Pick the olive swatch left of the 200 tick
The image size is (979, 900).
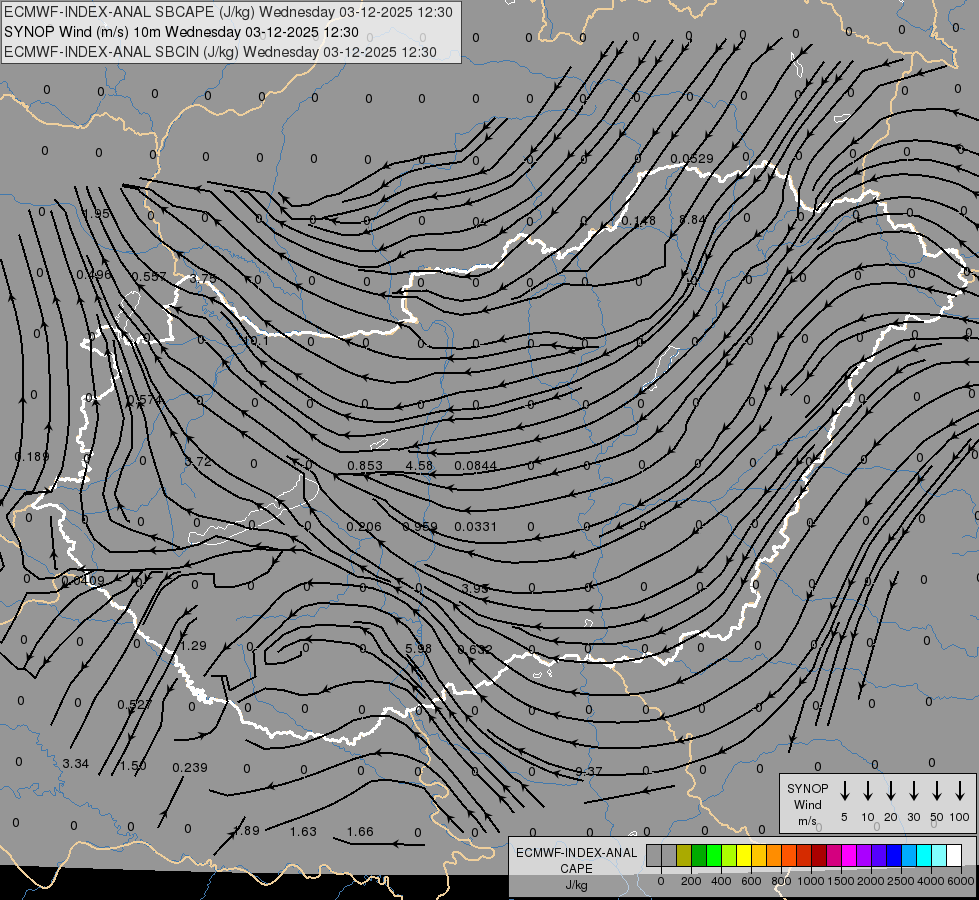(684, 855)
